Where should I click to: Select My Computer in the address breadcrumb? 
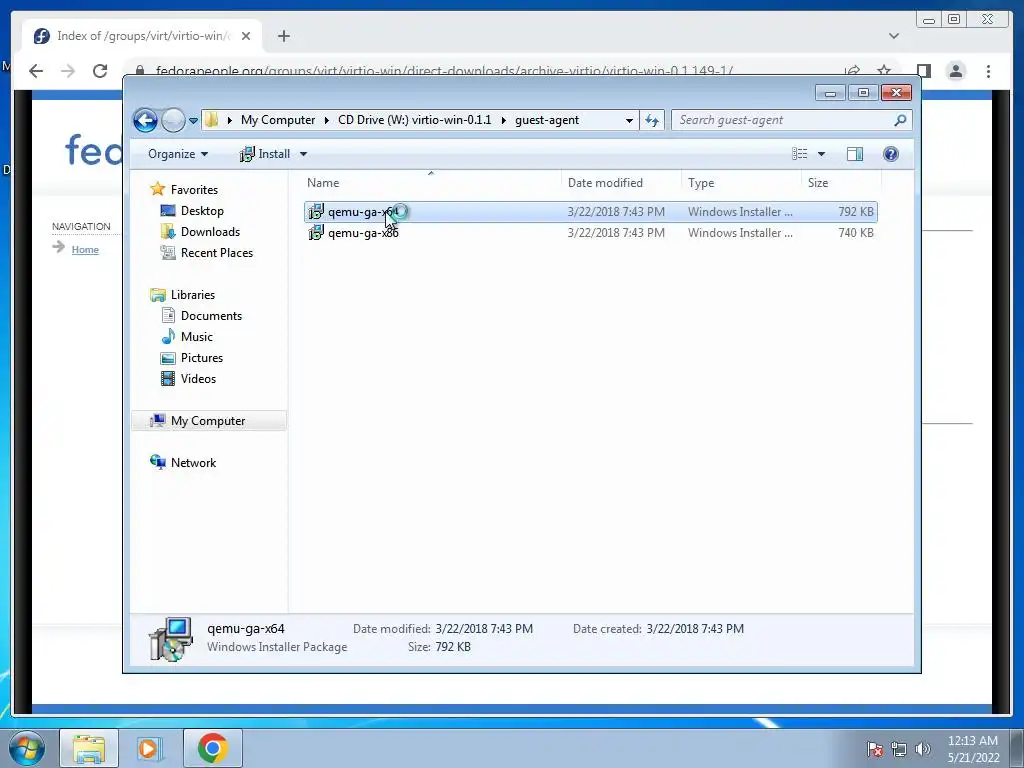278,120
